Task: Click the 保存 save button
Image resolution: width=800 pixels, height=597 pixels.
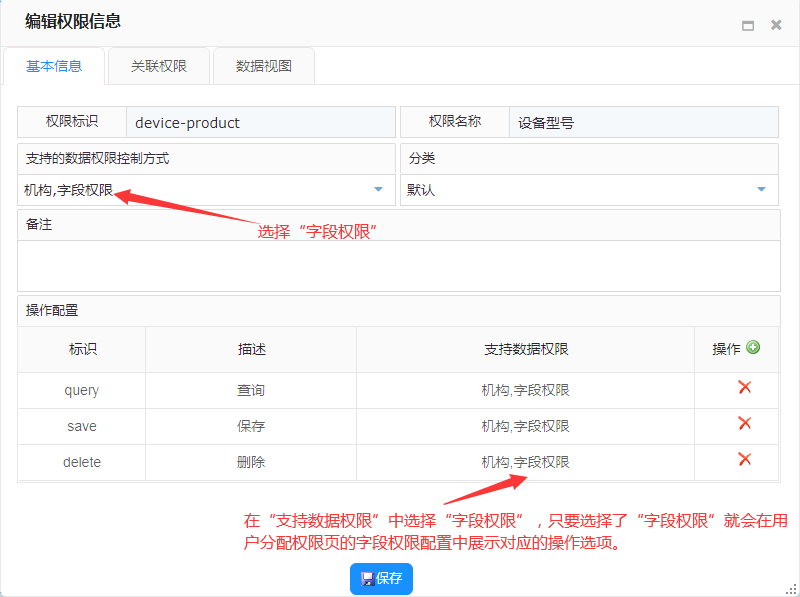Action: pyautogui.click(x=381, y=578)
